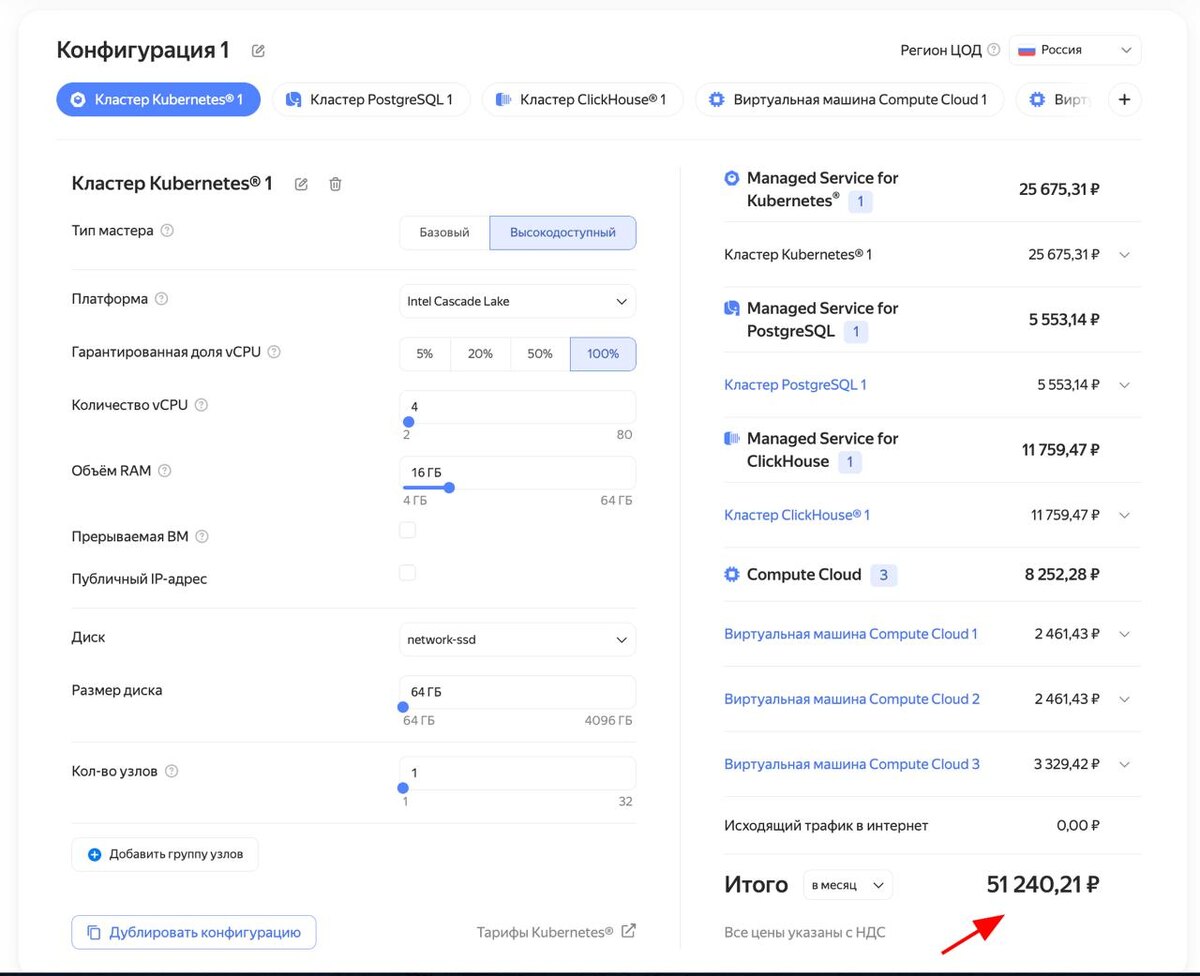The image size is (1200, 976).
Task: Click Managed Service for Kubernetes icon in summary
Action: (x=731, y=178)
